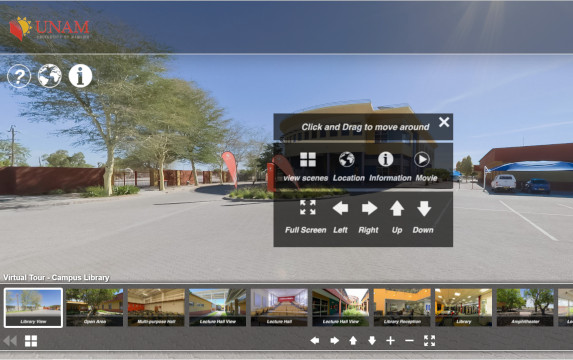This screenshot has width=573, height=360.
Task: Select Location globe in help panel
Action: point(346,160)
